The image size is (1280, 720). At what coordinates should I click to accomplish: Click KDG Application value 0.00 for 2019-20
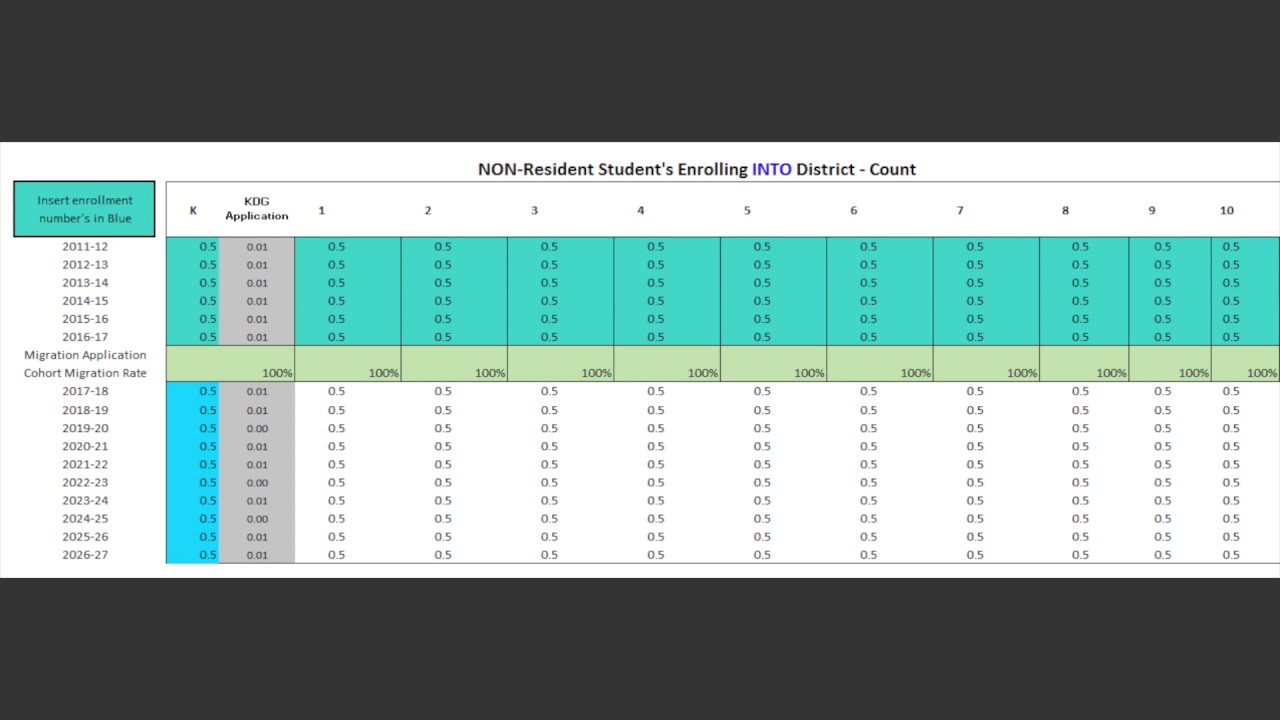point(257,428)
